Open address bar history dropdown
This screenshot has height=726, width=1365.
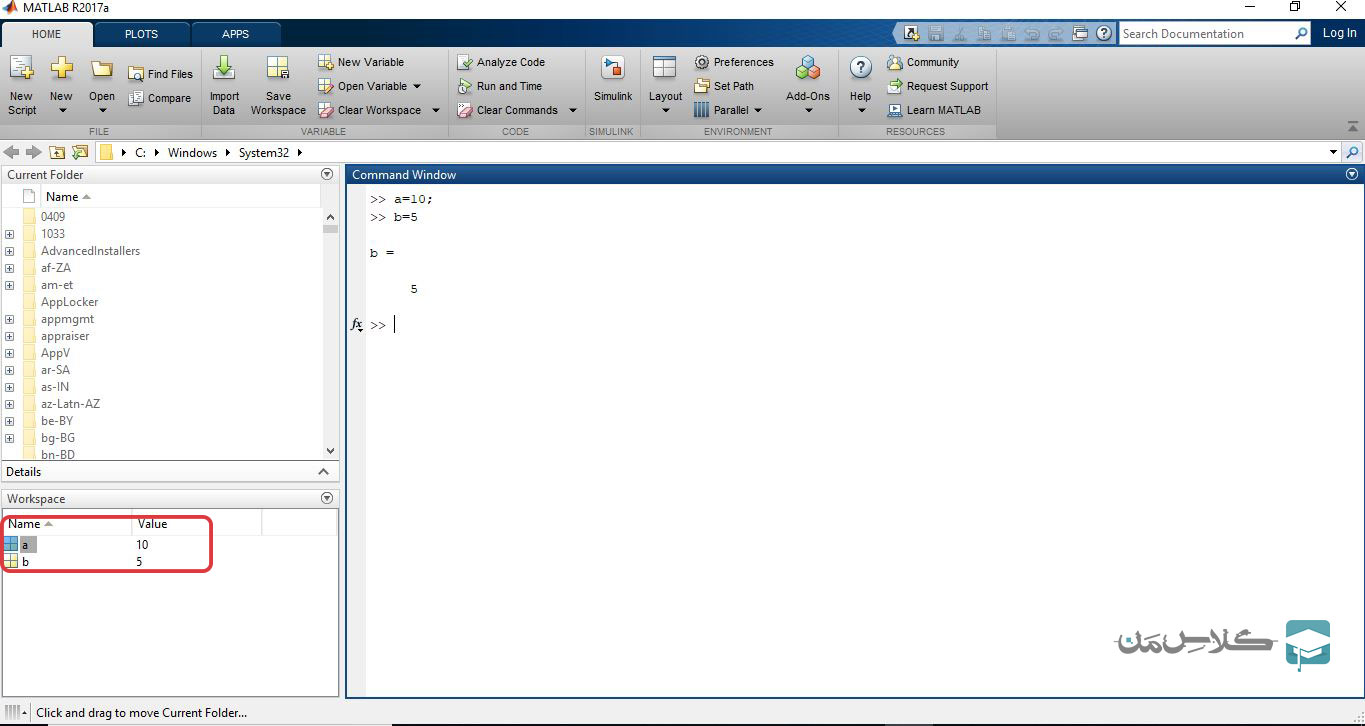click(1333, 153)
